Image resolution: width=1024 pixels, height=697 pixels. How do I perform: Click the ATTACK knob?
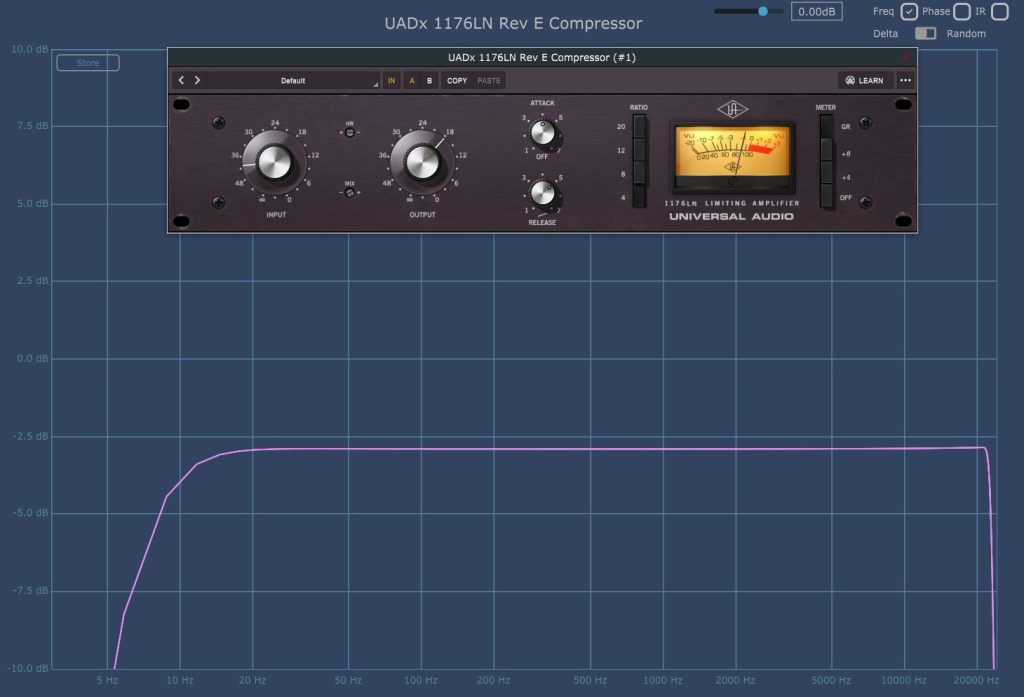(x=542, y=132)
